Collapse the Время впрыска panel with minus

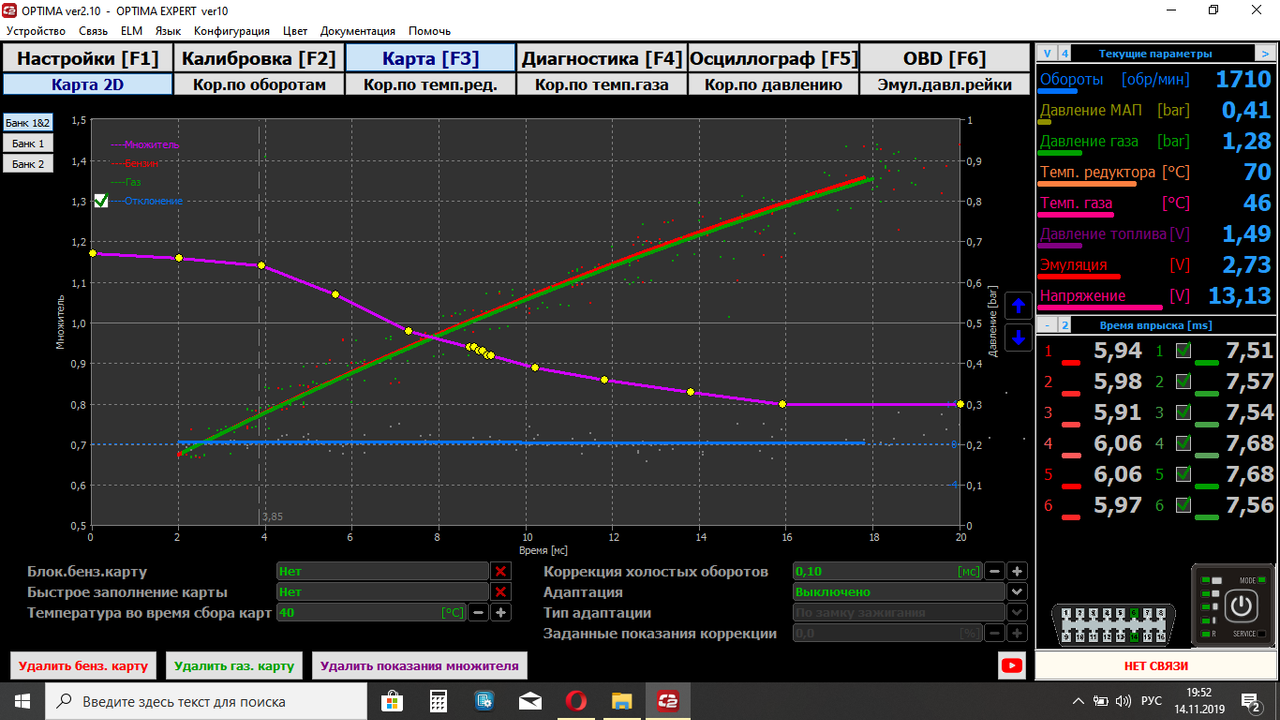click(1047, 325)
